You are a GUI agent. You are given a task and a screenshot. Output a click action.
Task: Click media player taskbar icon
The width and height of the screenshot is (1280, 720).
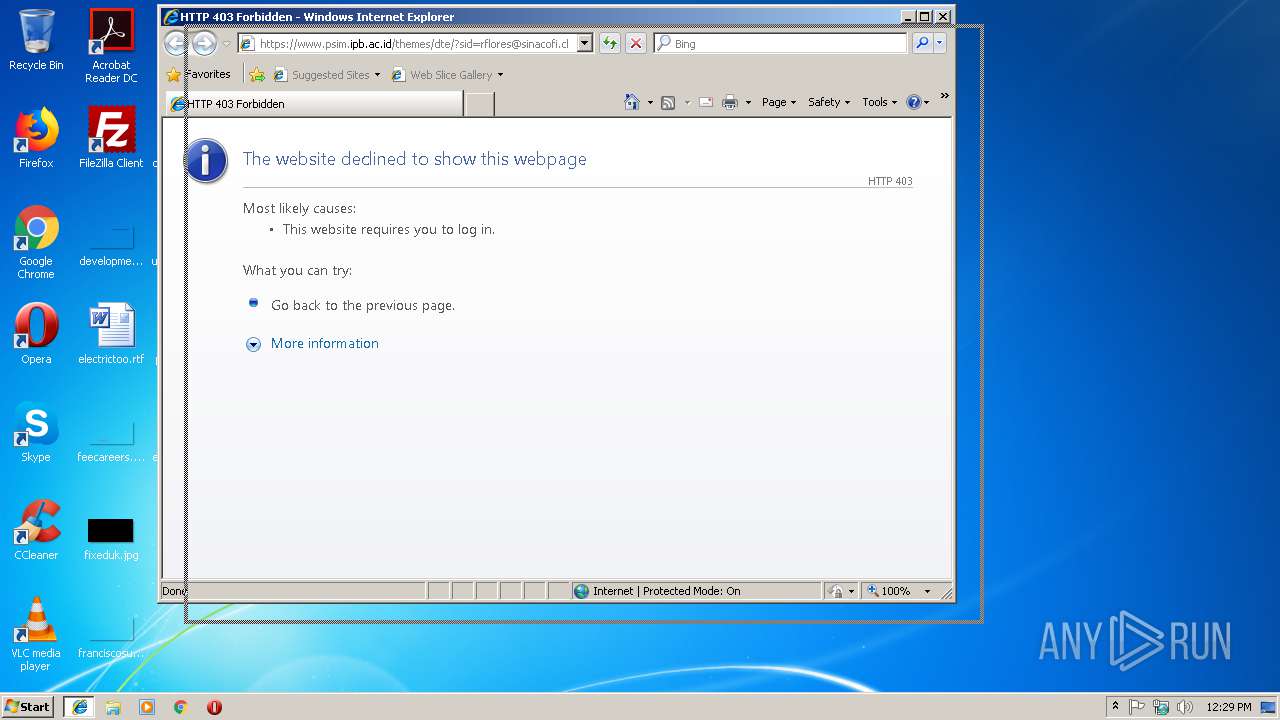coord(147,707)
